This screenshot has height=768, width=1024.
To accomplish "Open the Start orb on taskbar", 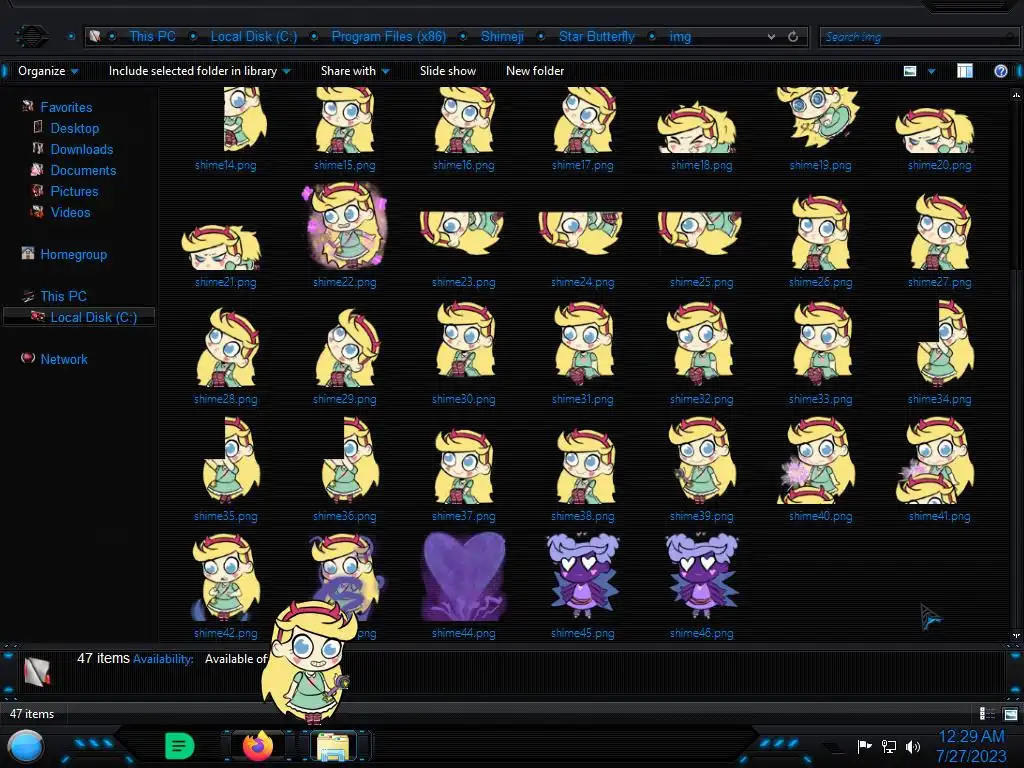I will pos(26,746).
